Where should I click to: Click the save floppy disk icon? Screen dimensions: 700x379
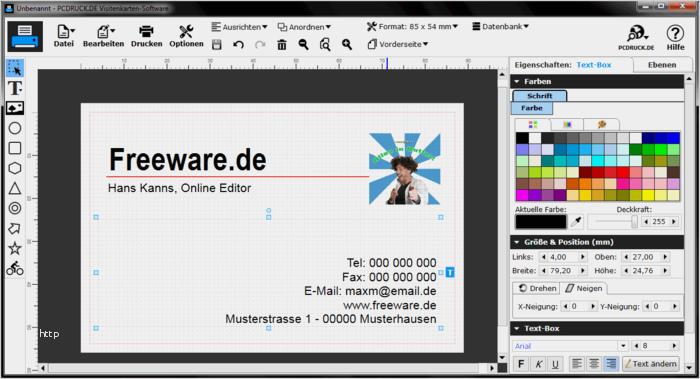pyautogui.click(x=217, y=44)
